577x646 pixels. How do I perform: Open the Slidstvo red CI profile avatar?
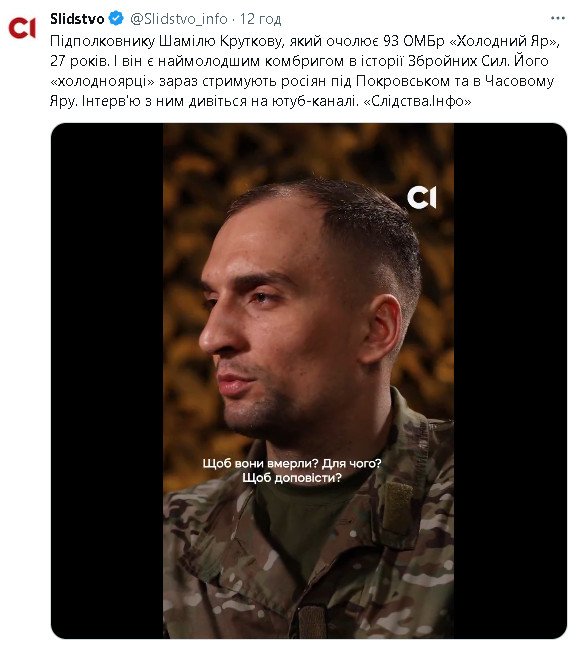(x=22, y=28)
